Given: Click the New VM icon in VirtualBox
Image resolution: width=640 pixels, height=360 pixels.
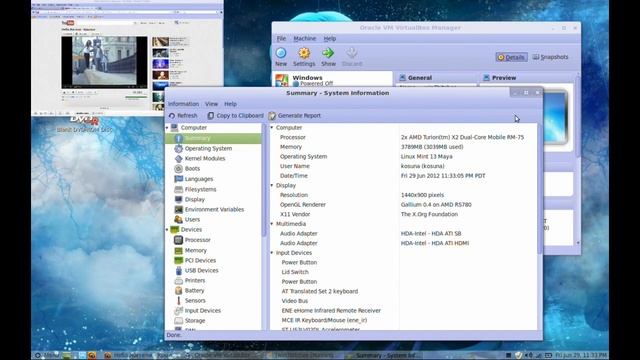Looking at the screenshot, I should coord(281,53).
